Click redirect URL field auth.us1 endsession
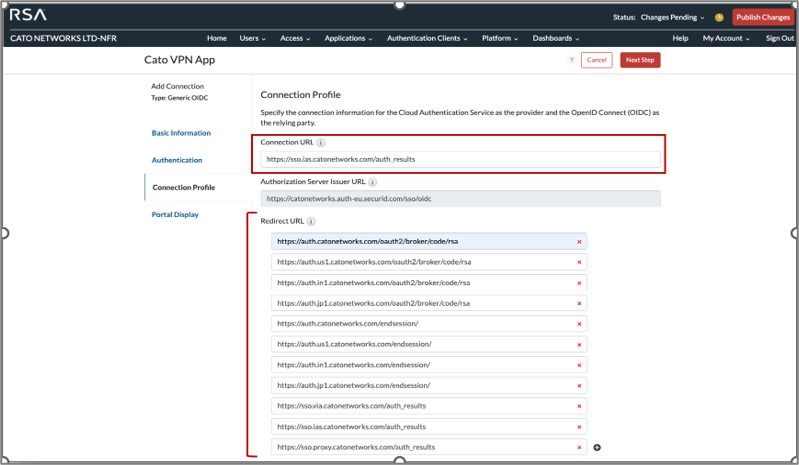The width and height of the screenshot is (799, 465). pos(429,344)
